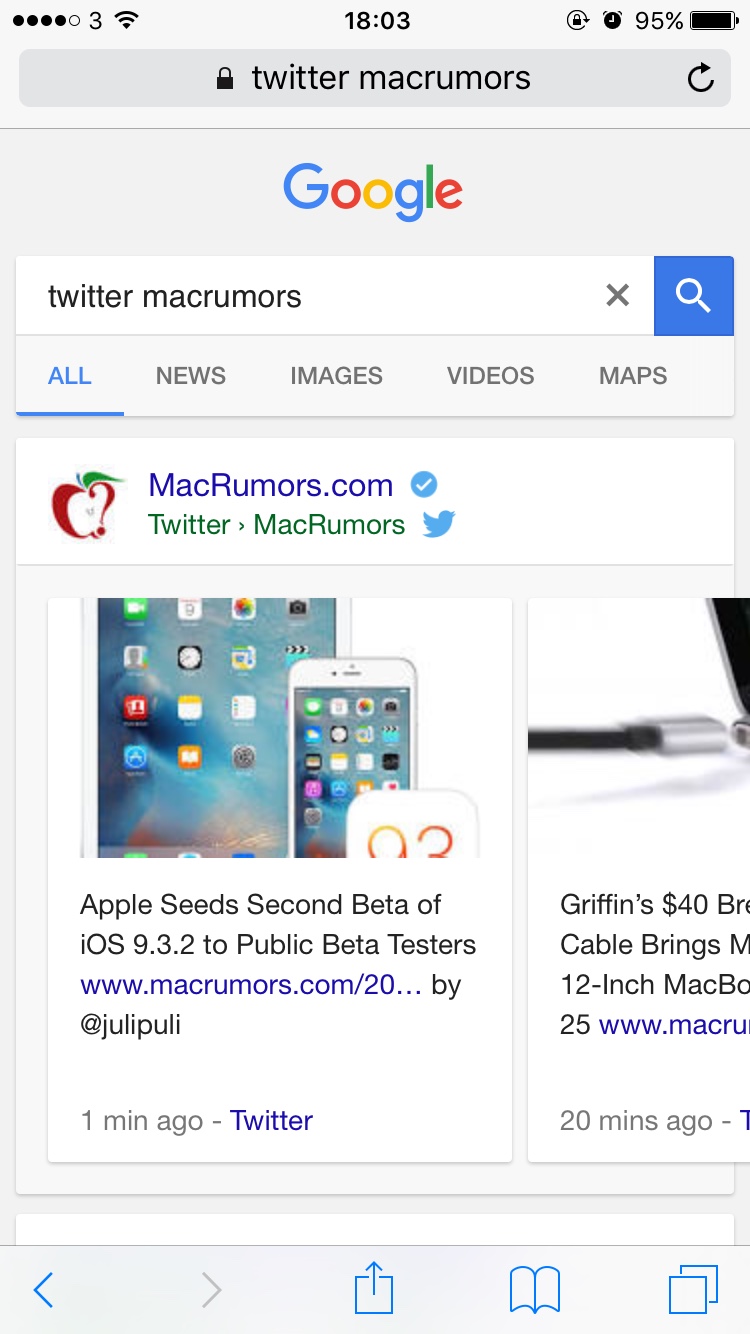Switch to the IMAGES tab

[x=336, y=376]
